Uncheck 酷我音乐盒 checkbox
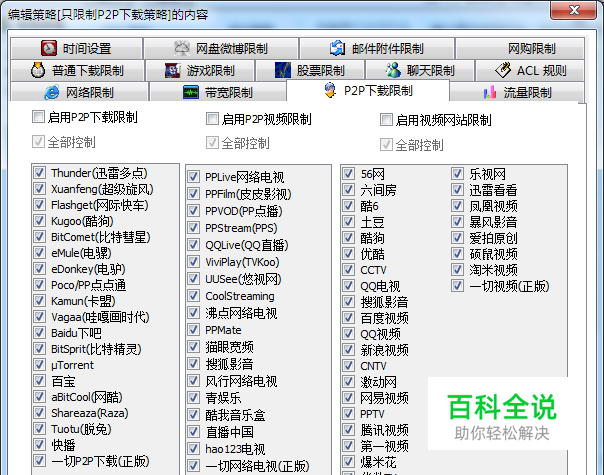Image resolution: width=604 pixels, height=475 pixels. pos(193,415)
